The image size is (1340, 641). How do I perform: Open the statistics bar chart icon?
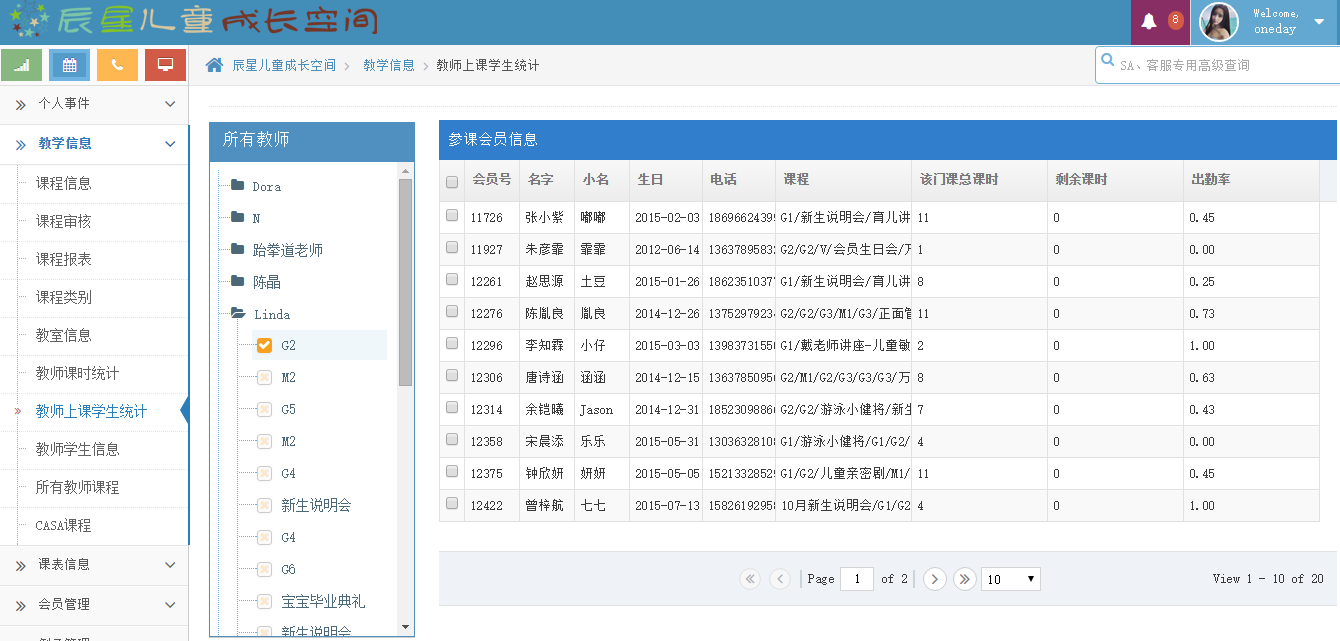tap(21, 64)
